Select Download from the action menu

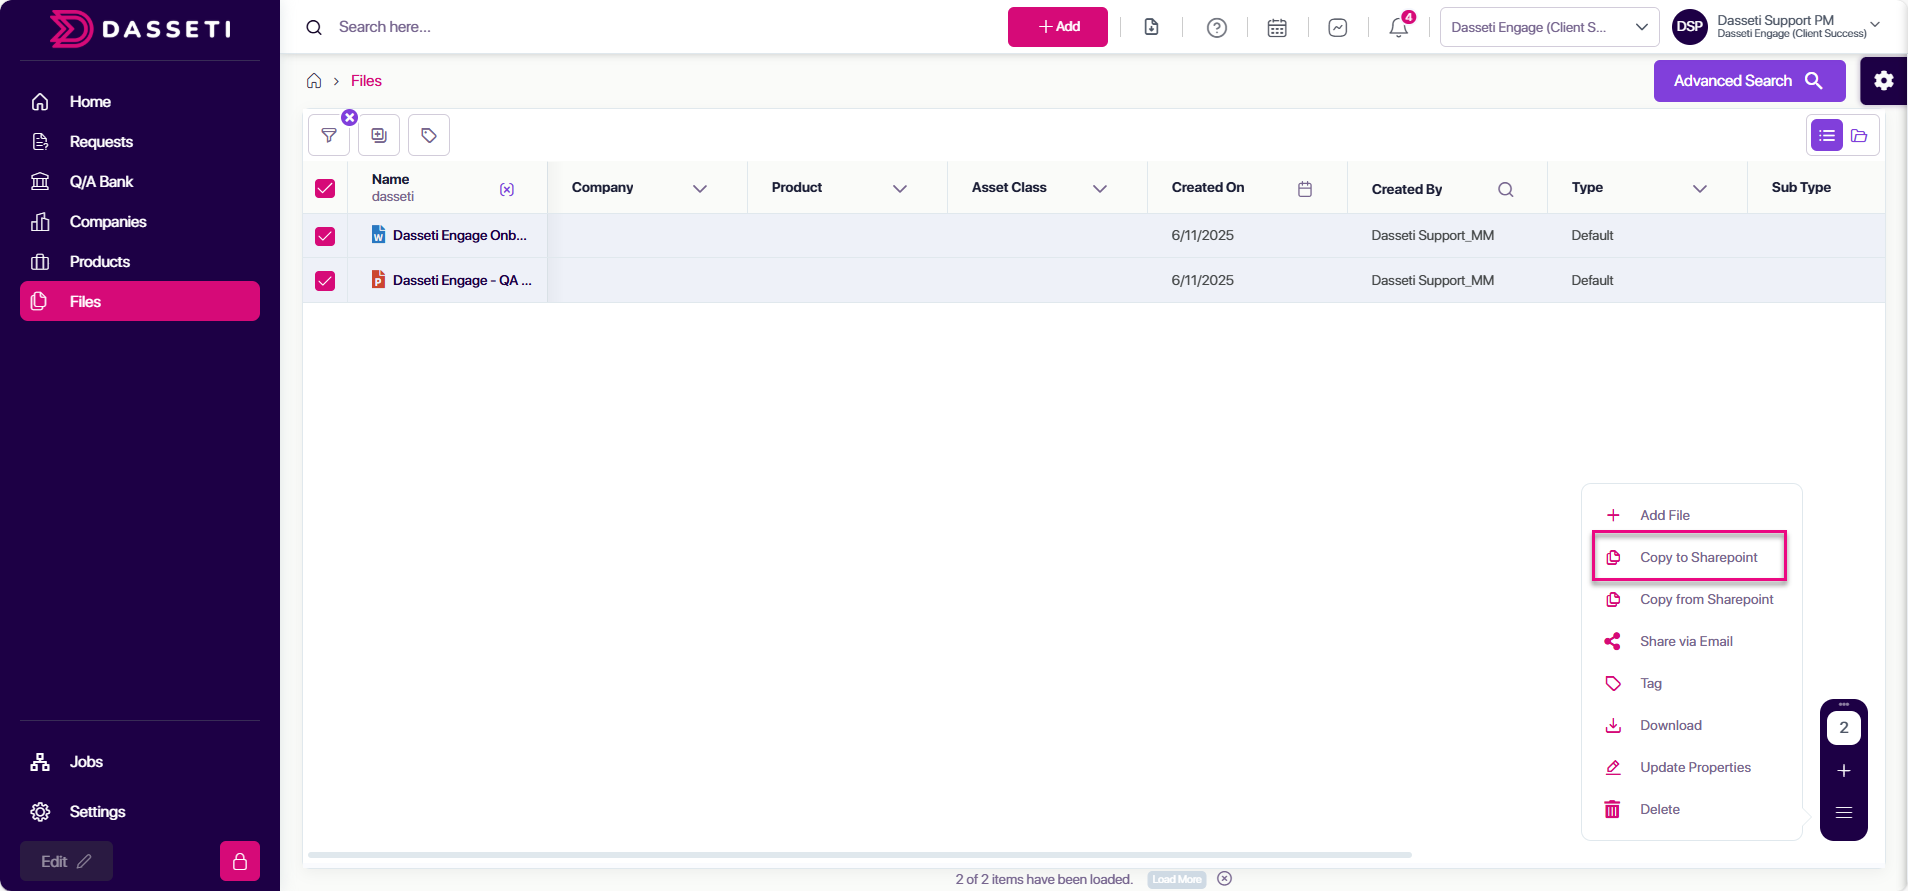1691,725
